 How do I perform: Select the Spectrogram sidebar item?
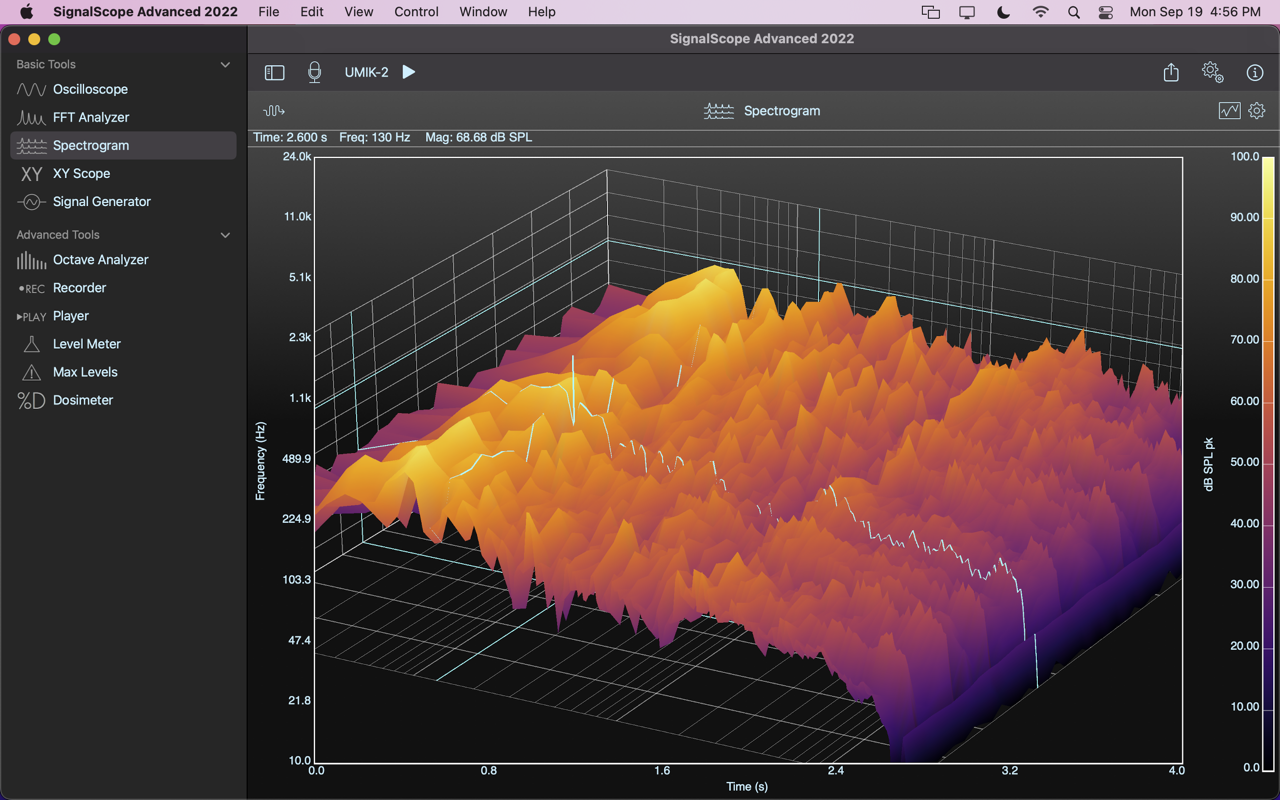point(123,145)
